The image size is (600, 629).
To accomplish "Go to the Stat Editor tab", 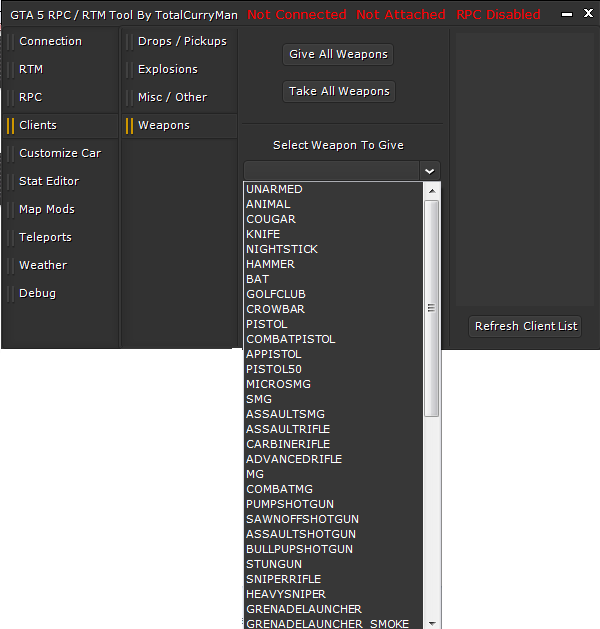I will click(x=49, y=181).
